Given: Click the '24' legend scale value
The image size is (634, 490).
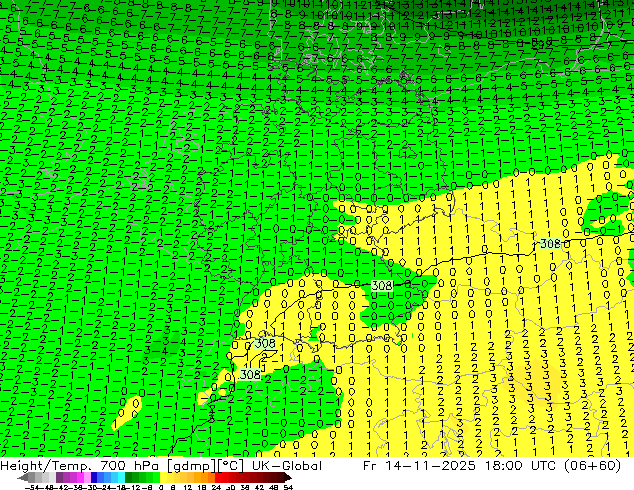Looking at the screenshot, I should [216, 487].
